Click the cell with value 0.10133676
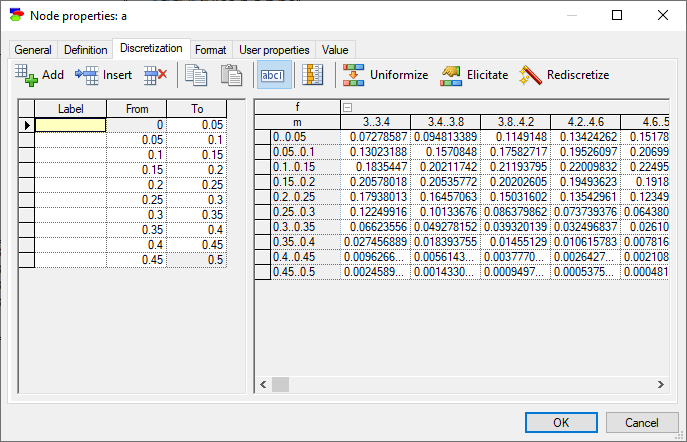This screenshot has width=687, height=442. point(446,212)
